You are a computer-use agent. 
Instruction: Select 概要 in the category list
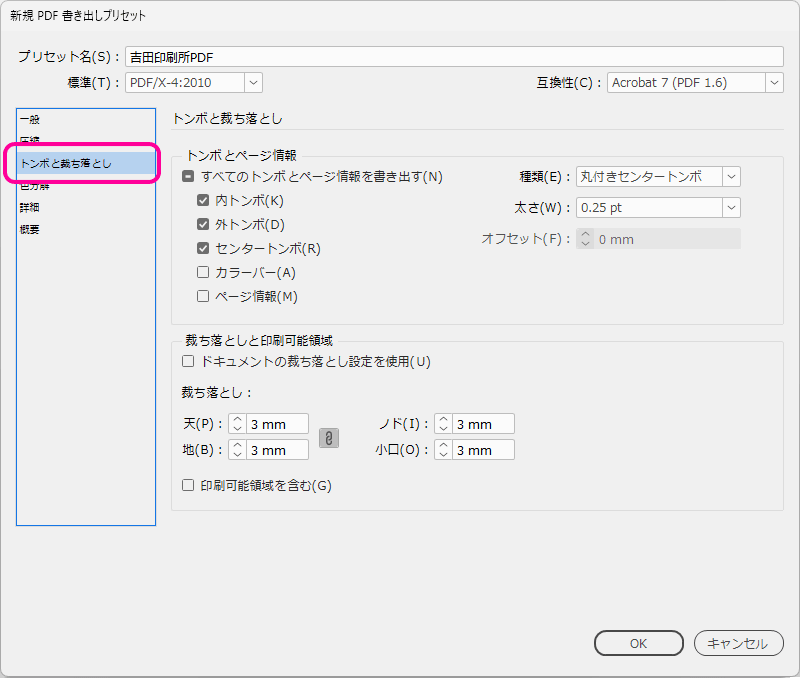point(86,229)
